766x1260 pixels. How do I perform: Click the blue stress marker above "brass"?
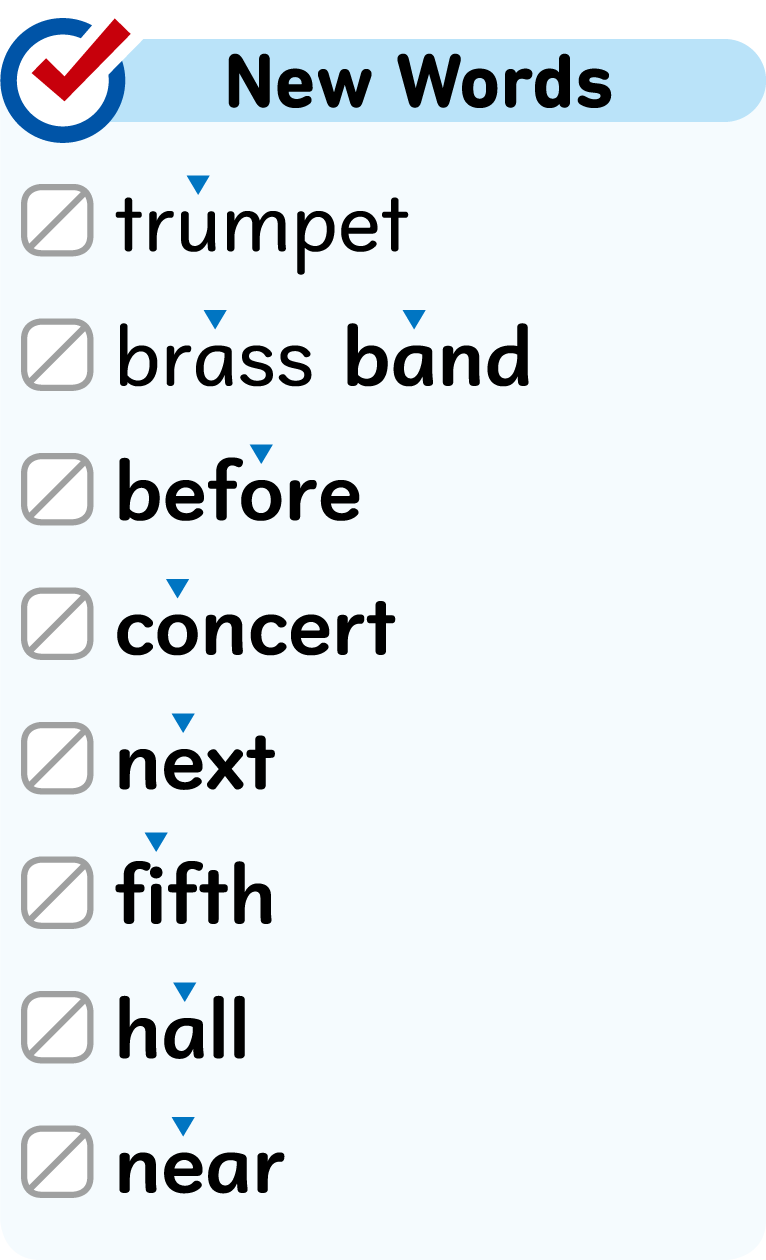215,319
